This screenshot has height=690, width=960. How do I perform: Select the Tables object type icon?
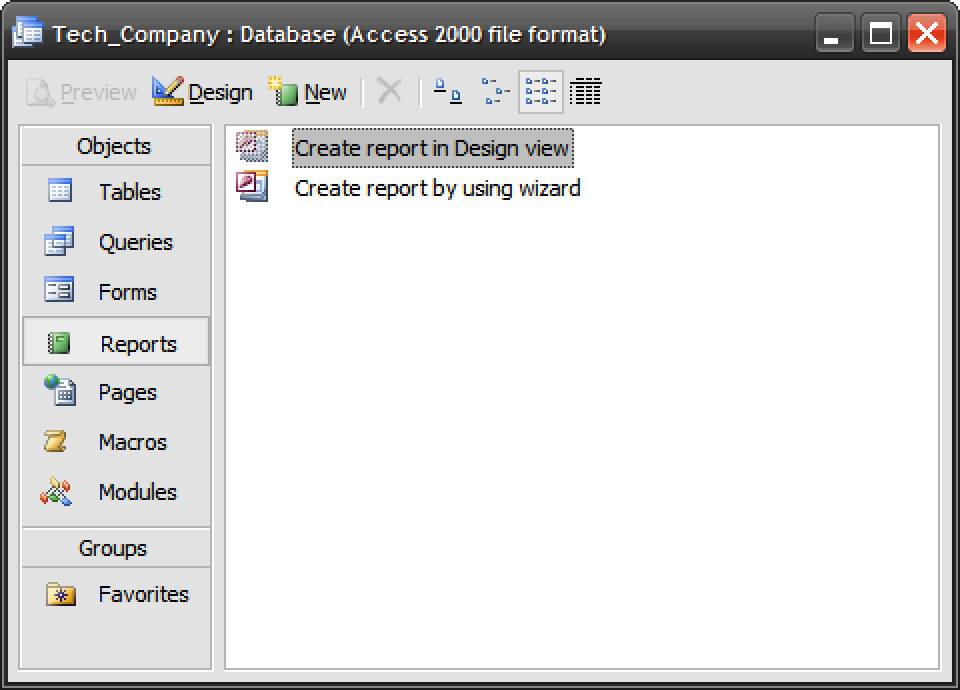[x=62, y=192]
